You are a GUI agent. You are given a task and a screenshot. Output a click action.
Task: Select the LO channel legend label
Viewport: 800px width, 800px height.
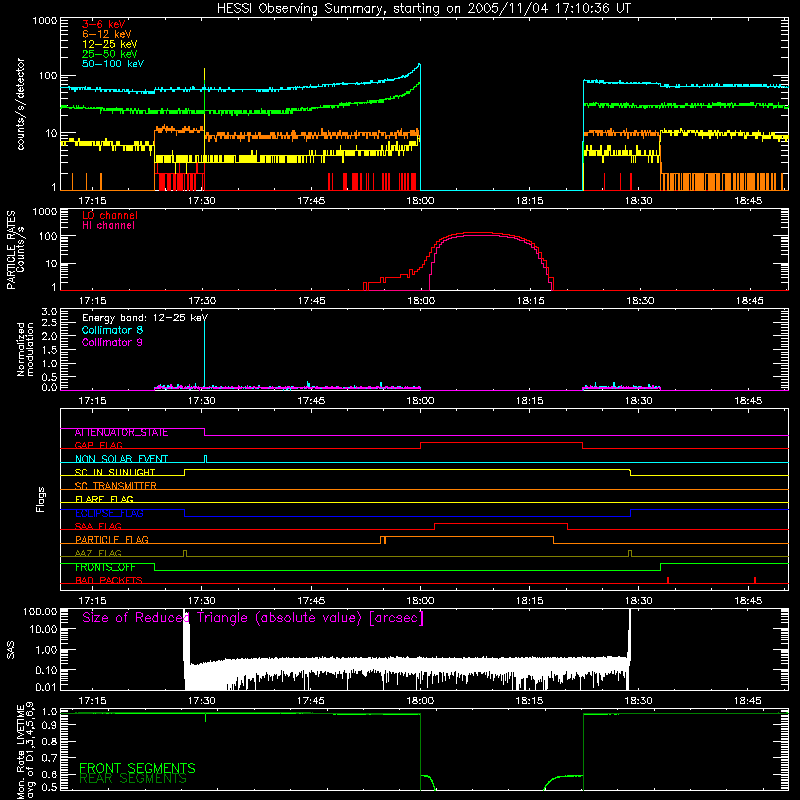(110, 215)
